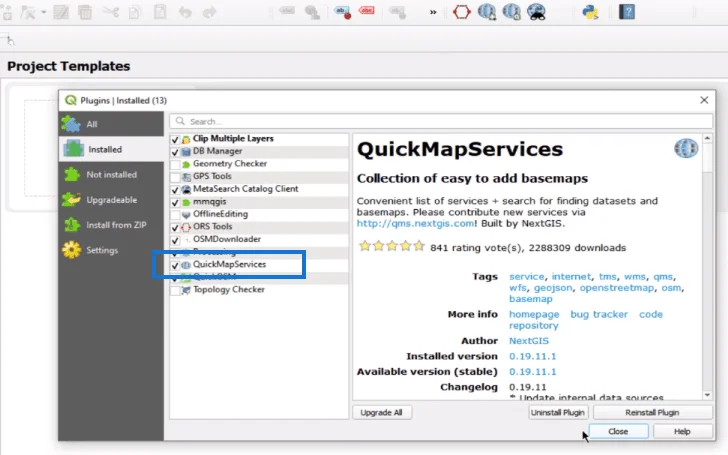Screen dimensions: 728x455
Task: Expand the hidden toolbar items chevron
Action: pos(433,13)
